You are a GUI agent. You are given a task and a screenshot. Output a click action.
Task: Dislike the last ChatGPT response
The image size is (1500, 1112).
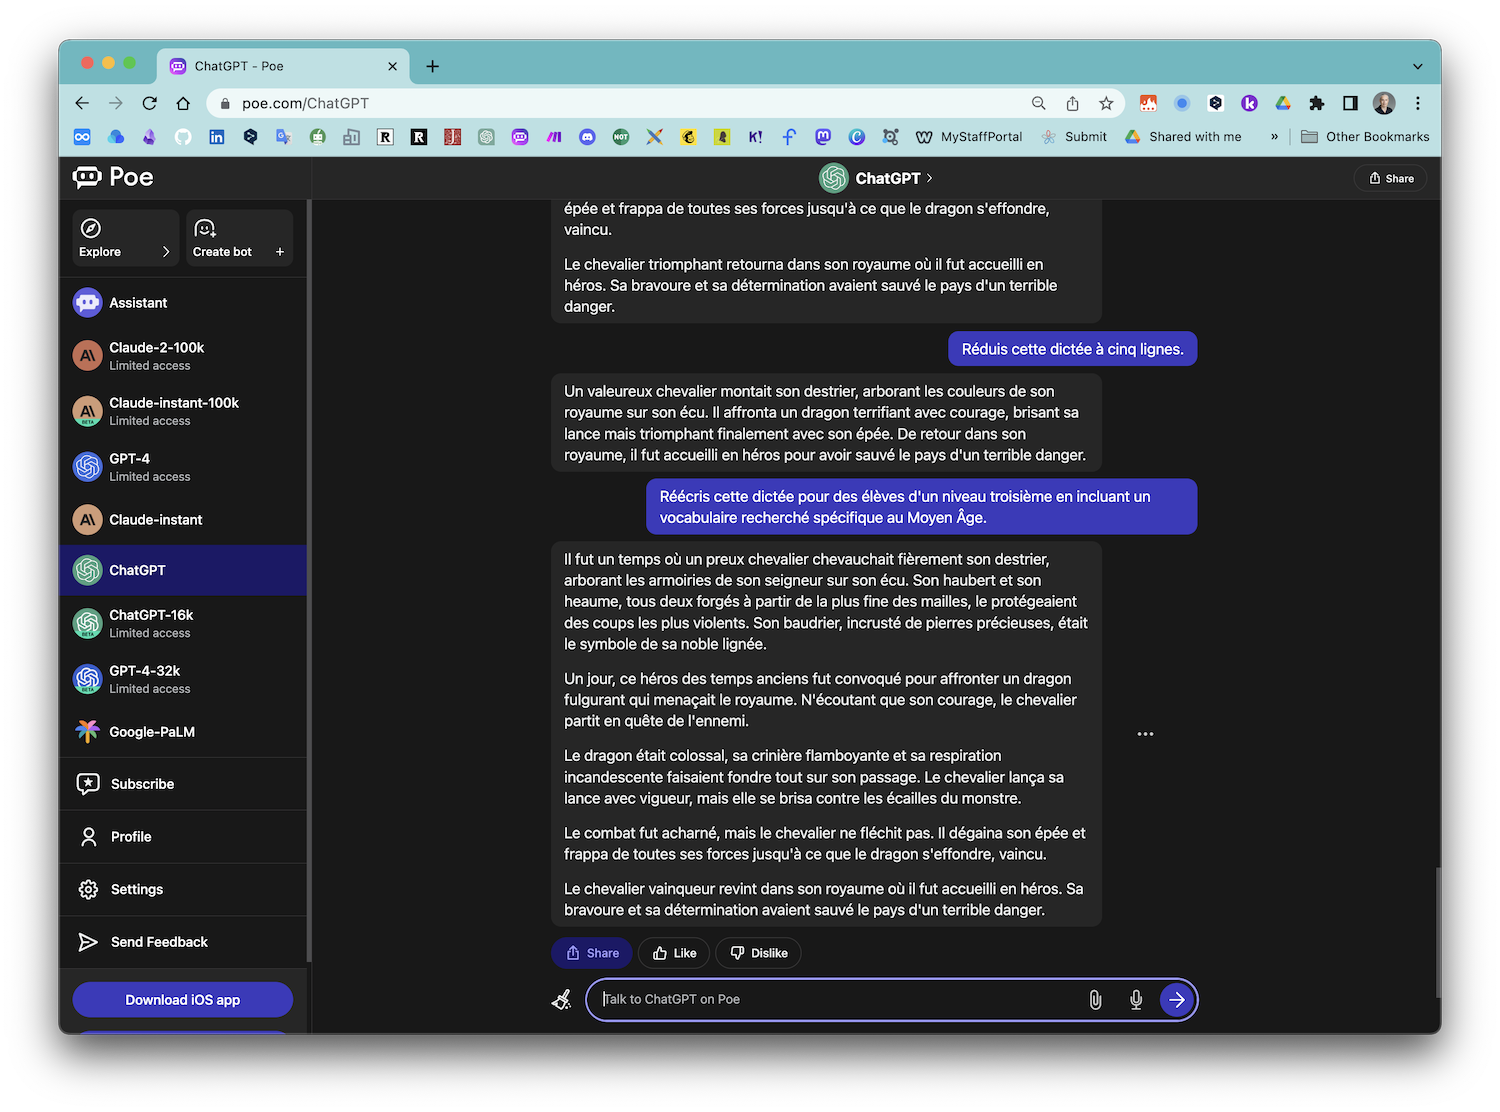tap(759, 953)
